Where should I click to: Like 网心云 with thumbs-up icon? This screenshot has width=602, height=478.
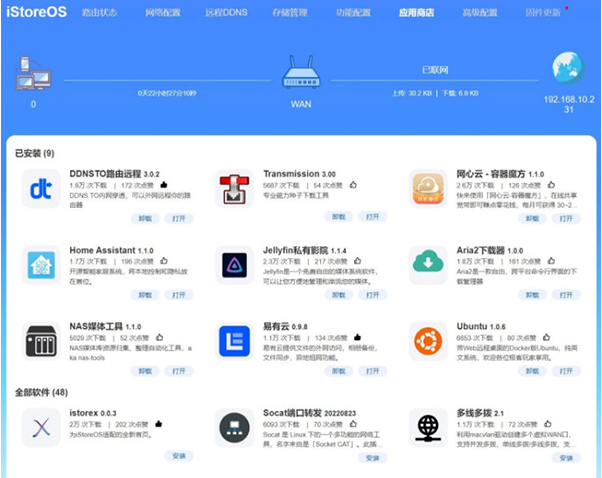551,185
